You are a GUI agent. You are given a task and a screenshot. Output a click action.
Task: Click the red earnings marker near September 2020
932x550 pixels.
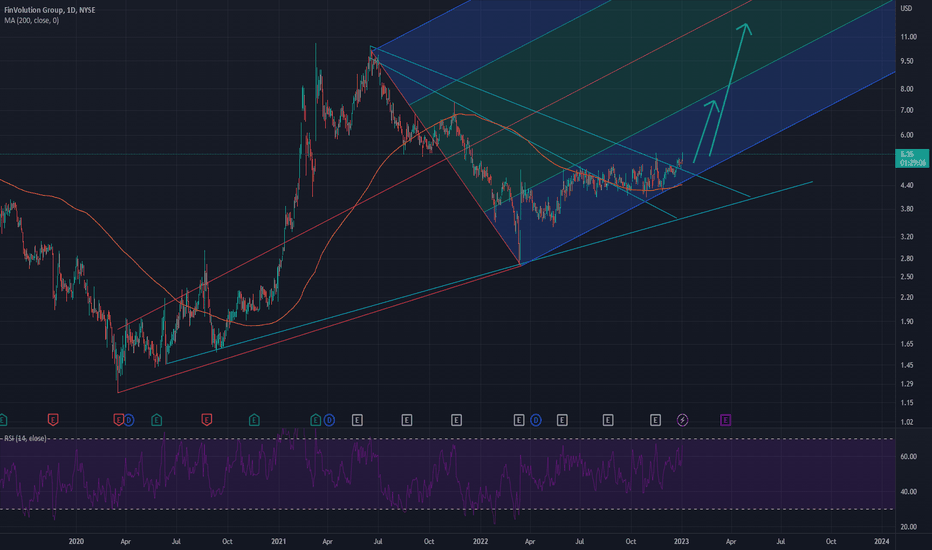pos(207,420)
